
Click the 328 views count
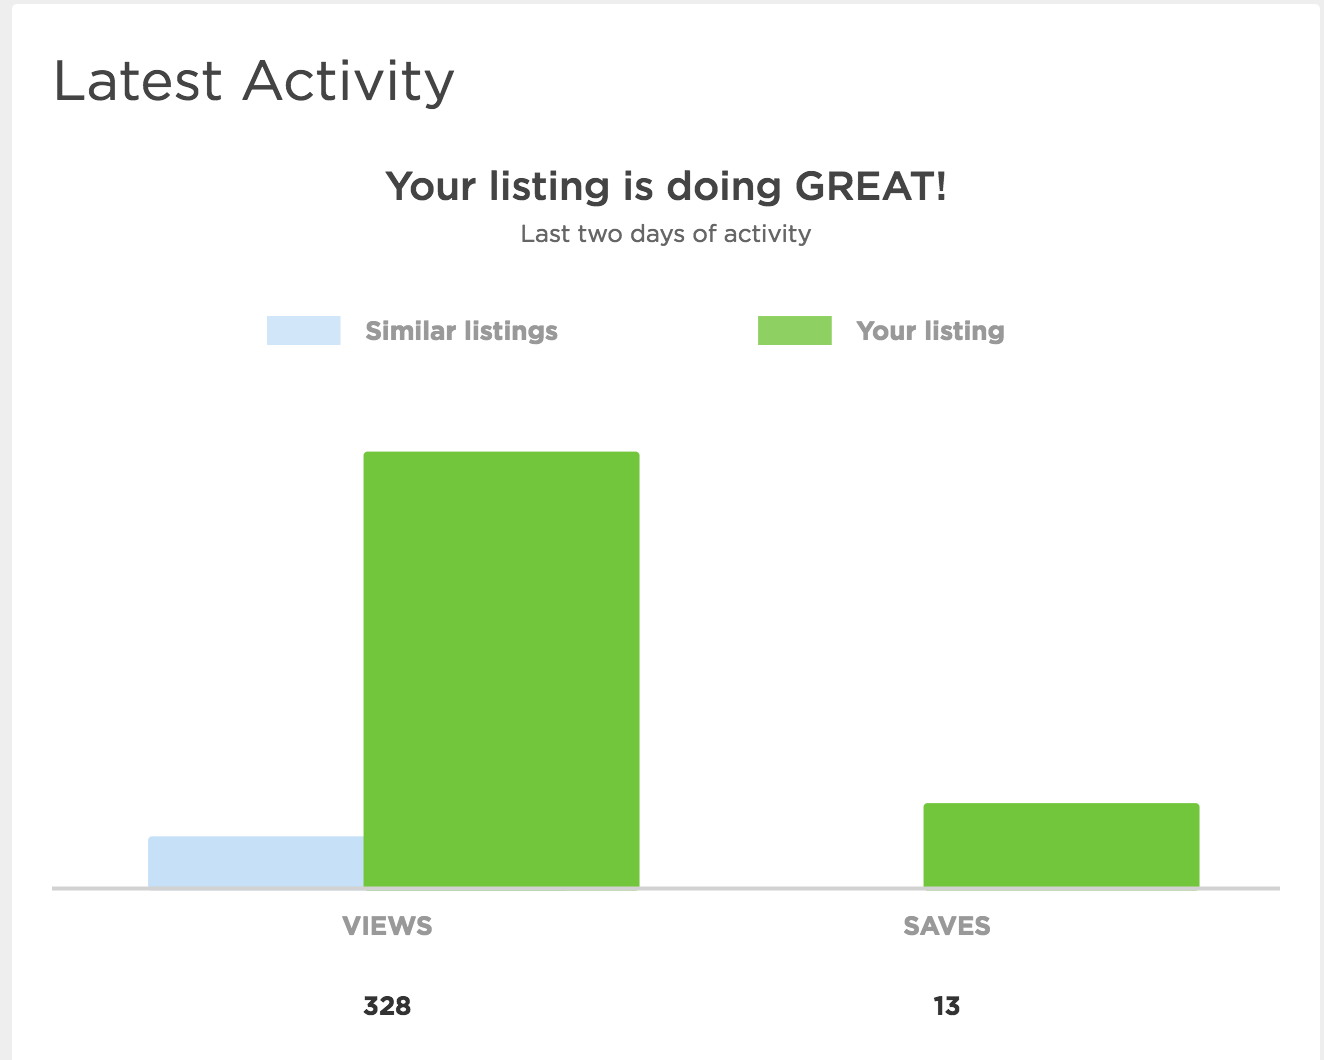coord(387,1006)
